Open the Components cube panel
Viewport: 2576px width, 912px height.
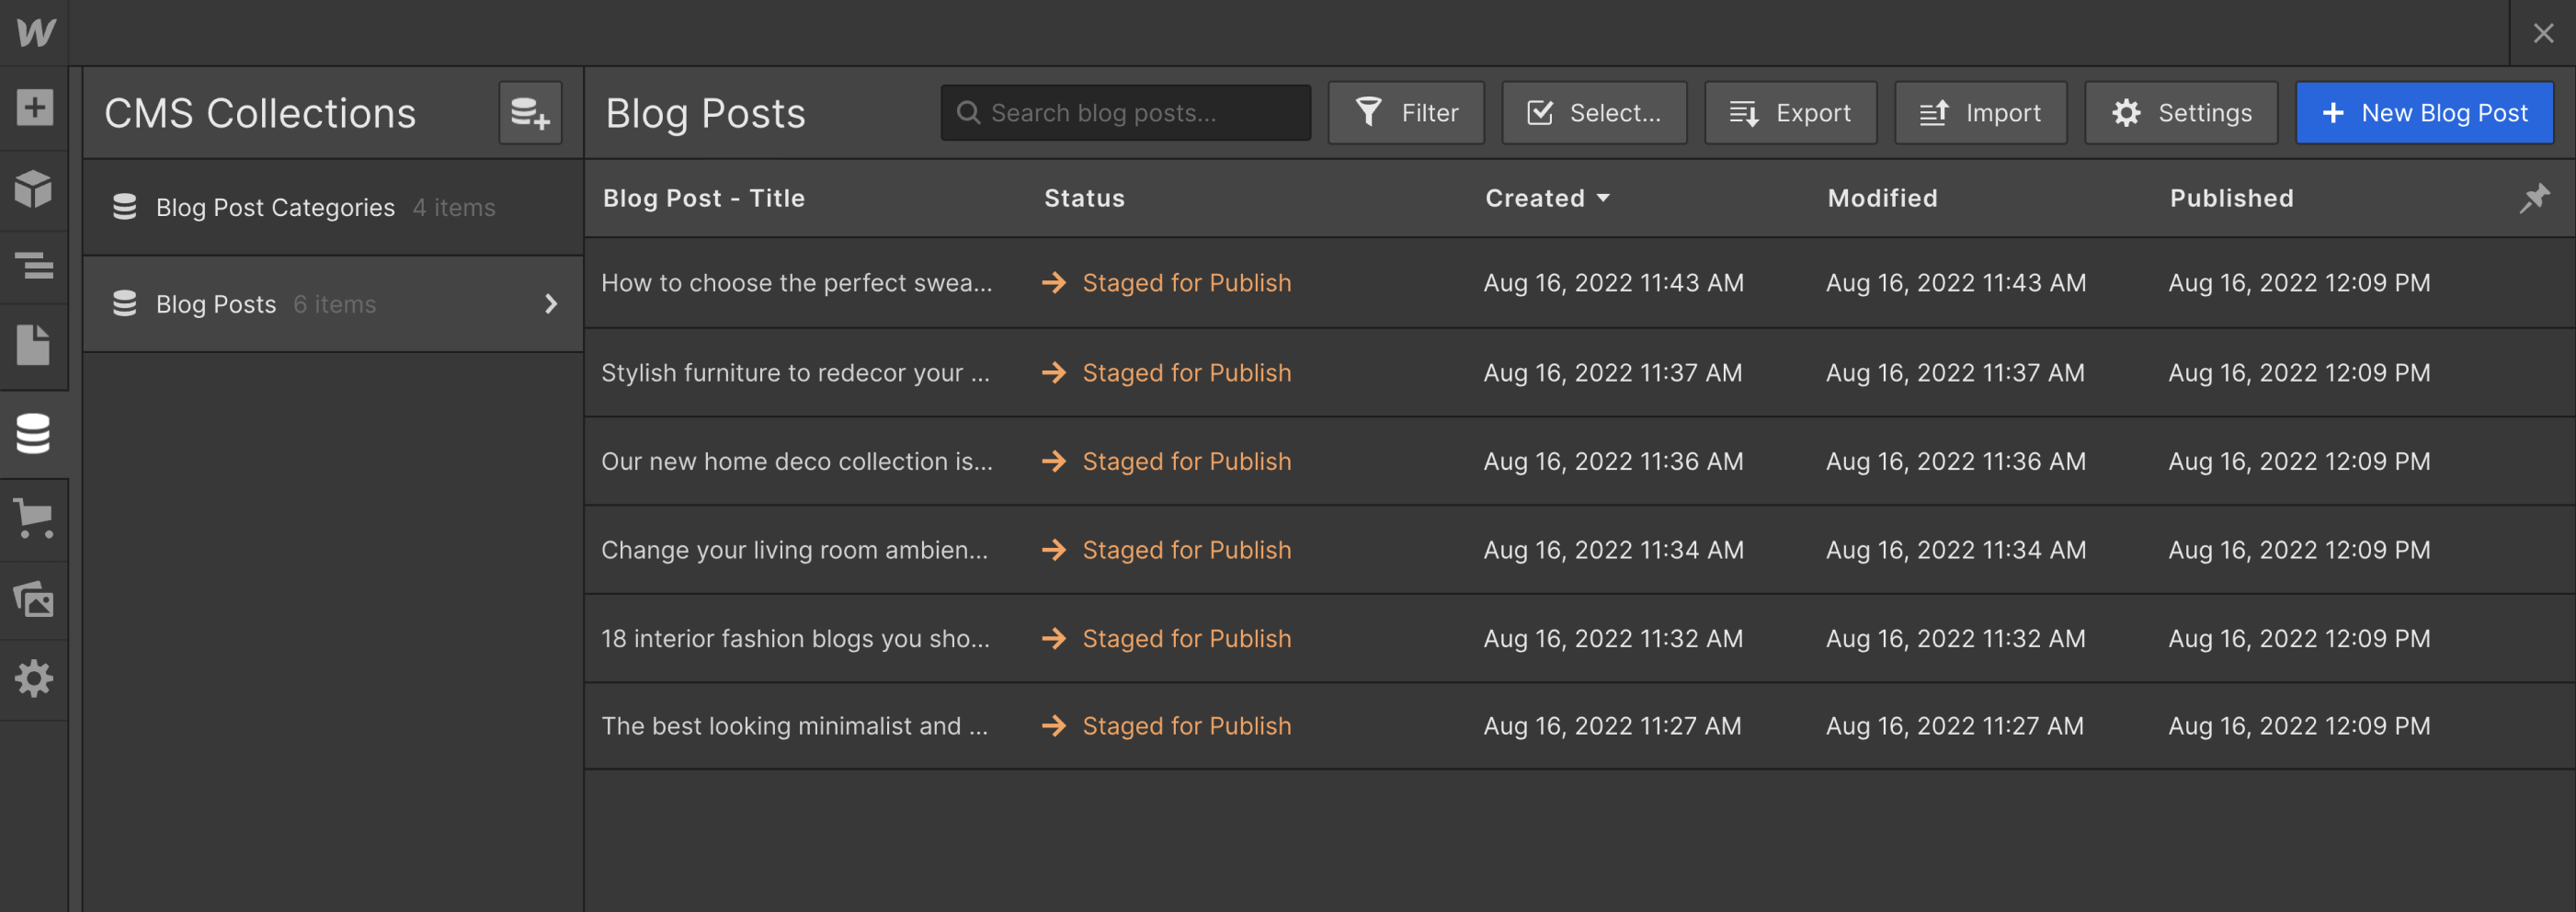pos(34,187)
